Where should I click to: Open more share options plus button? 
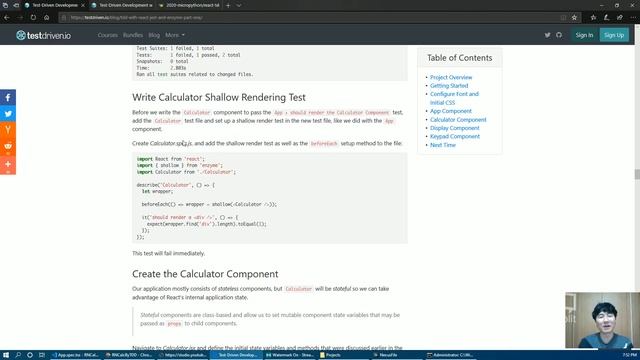tap(8, 164)
